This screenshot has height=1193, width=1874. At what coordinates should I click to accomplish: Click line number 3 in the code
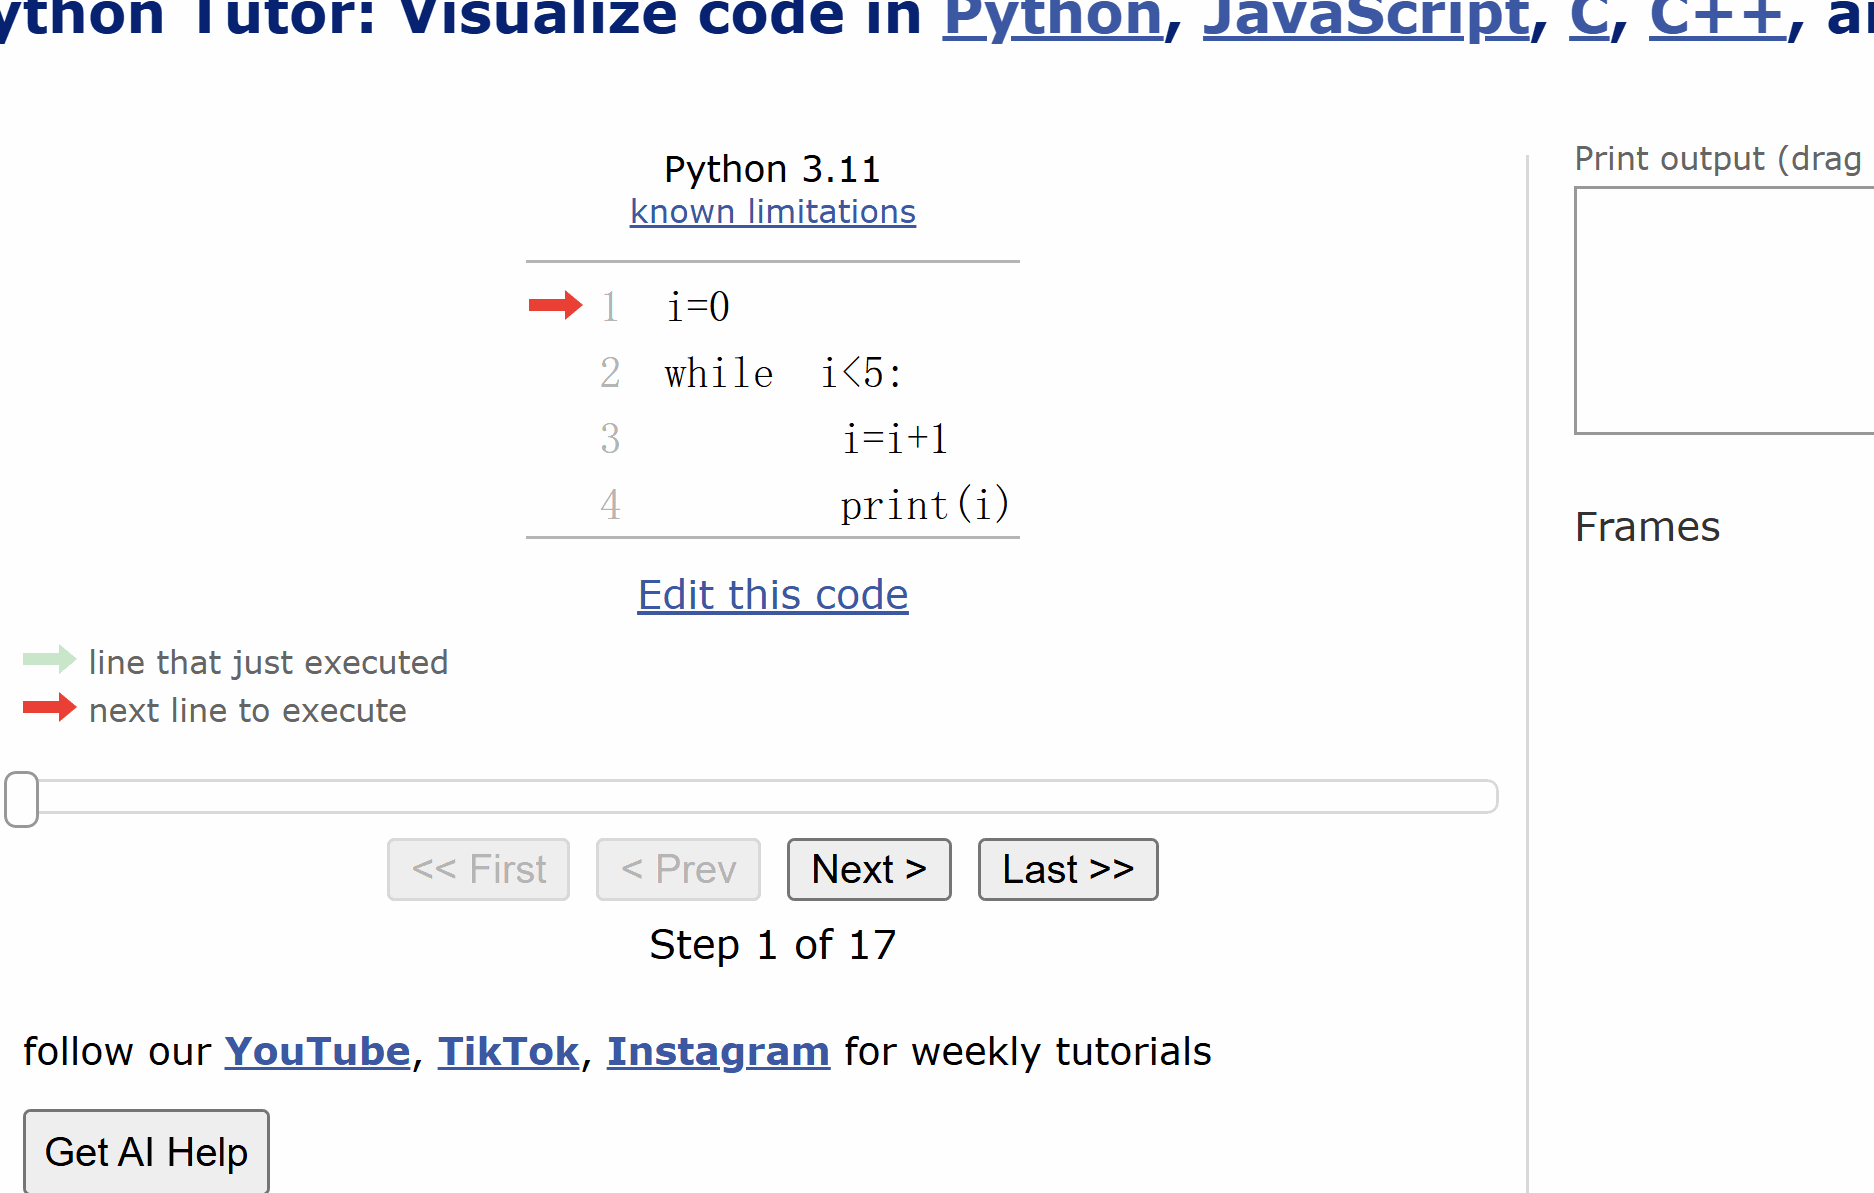[610, 438]
